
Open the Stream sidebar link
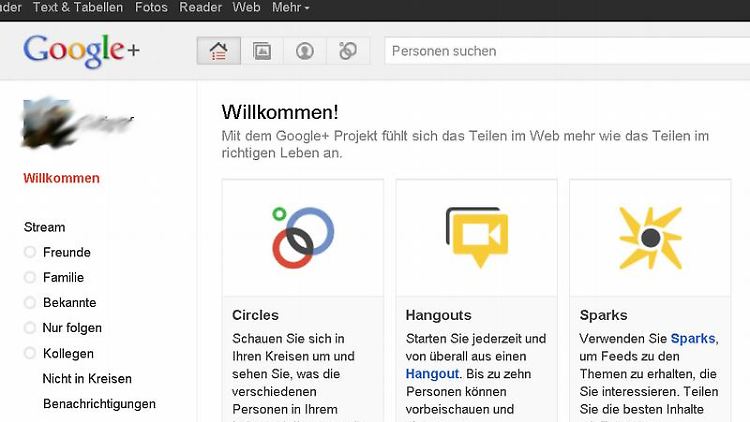pyautogui.click(x=44, y=227)
